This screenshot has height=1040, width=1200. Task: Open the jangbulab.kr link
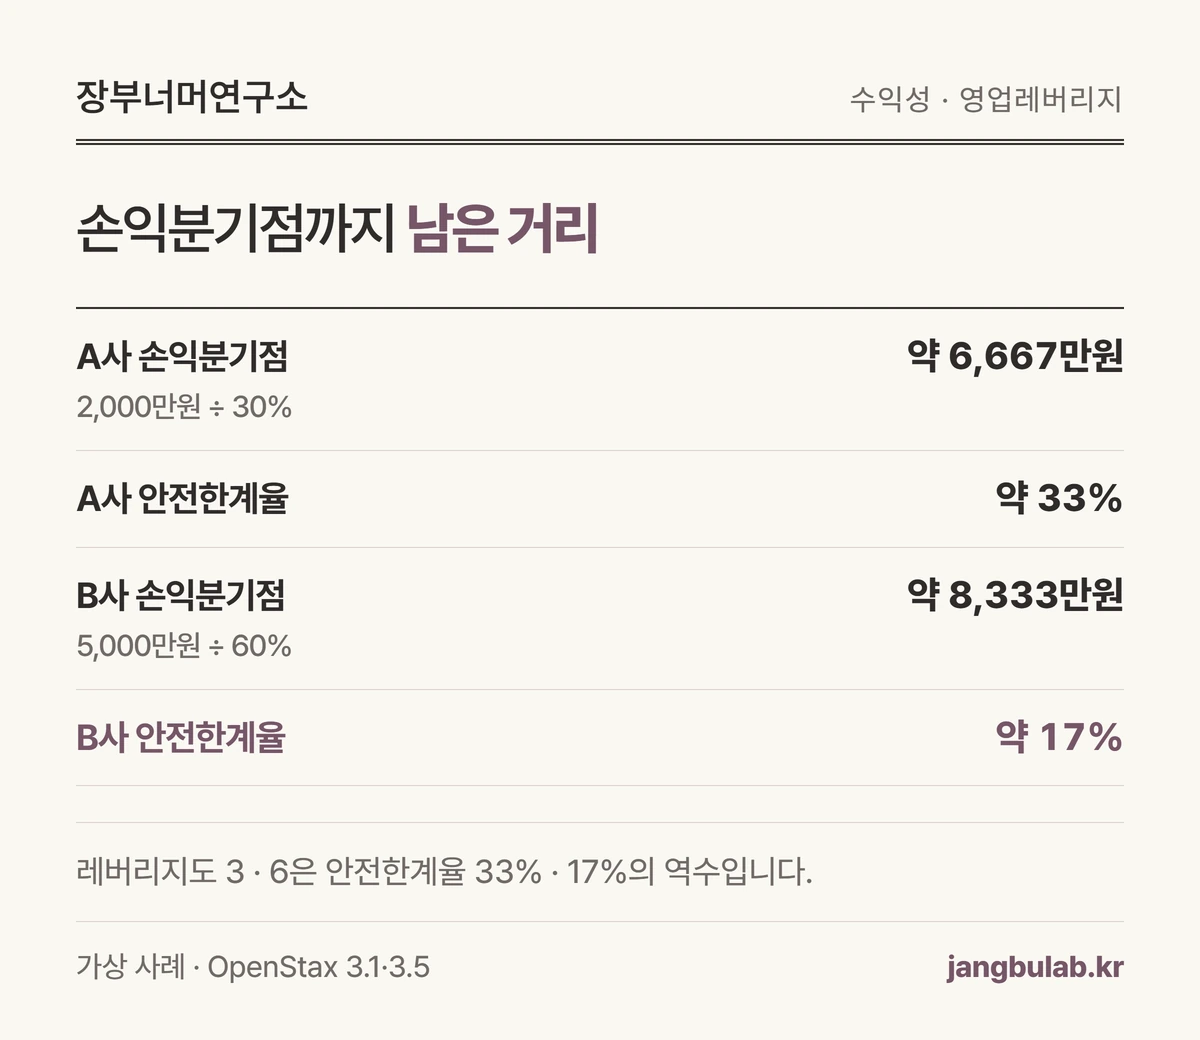(1035, 968)
